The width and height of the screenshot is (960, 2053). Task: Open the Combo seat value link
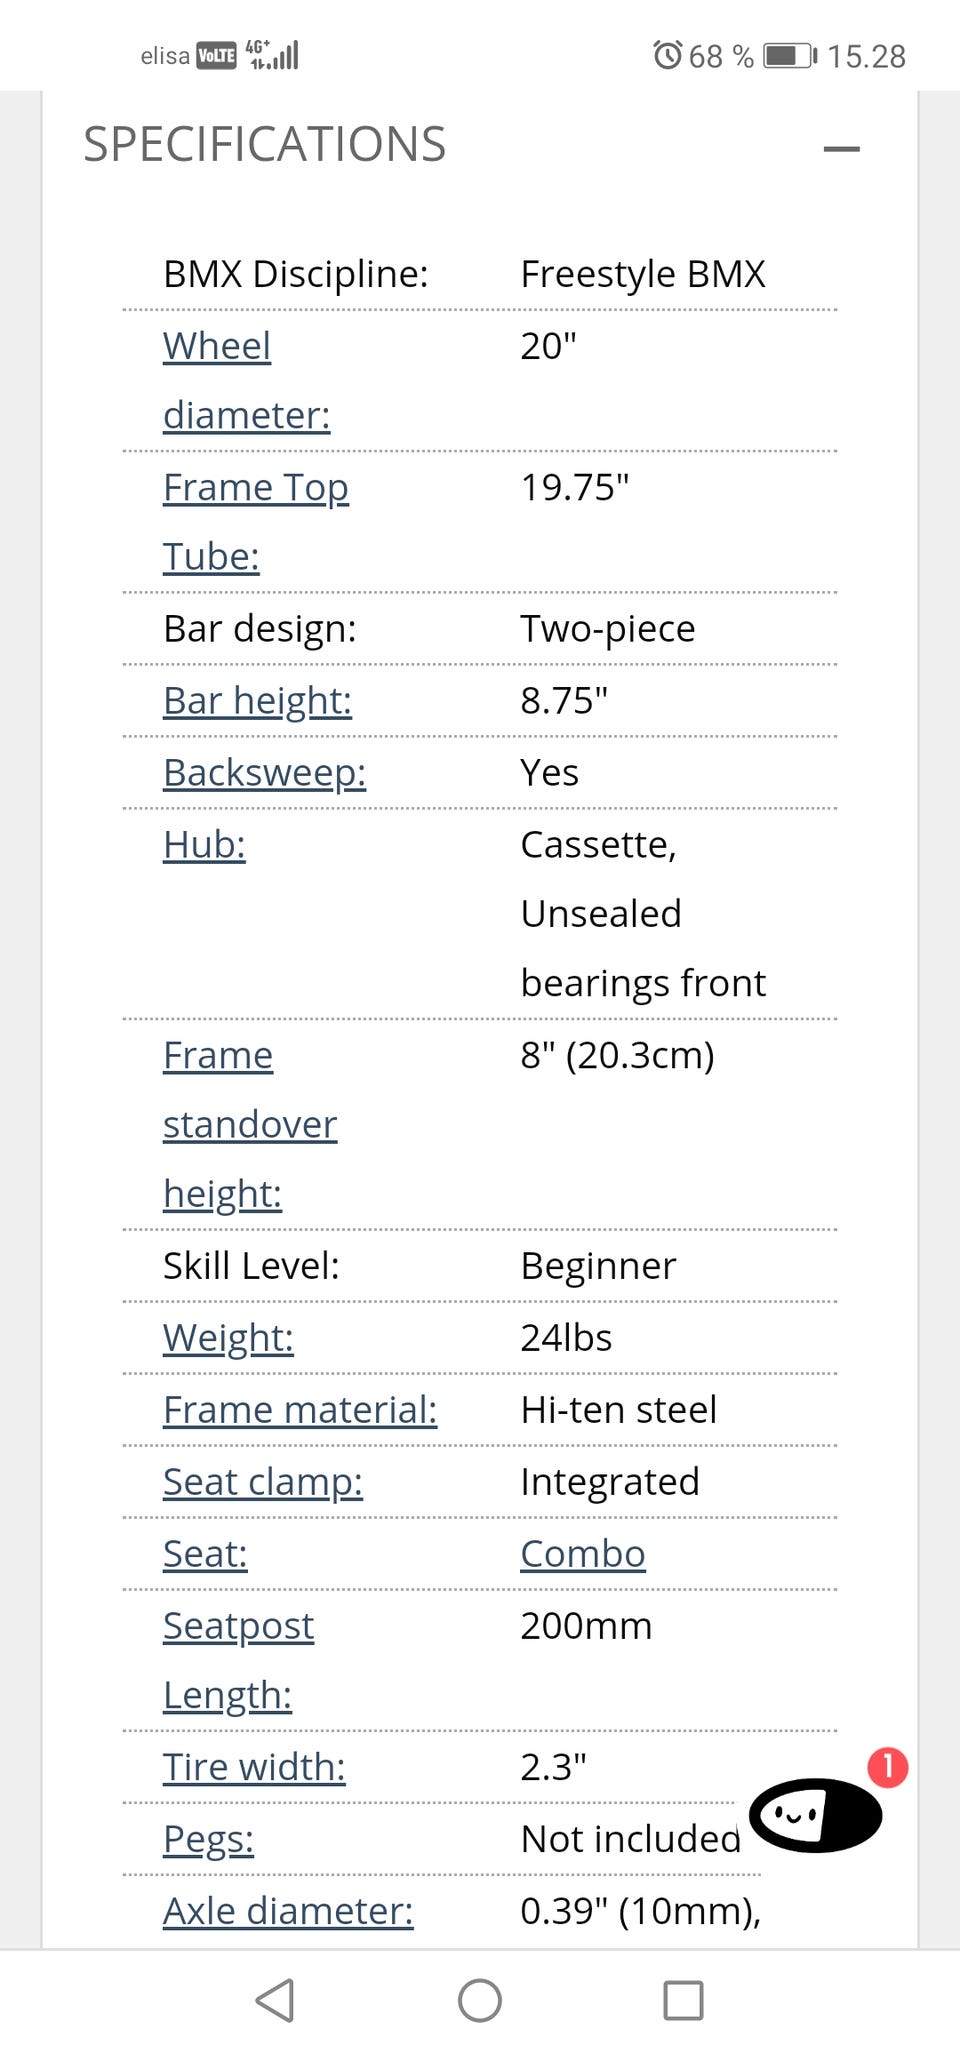pyautogui.click(x=583, y=1554)
